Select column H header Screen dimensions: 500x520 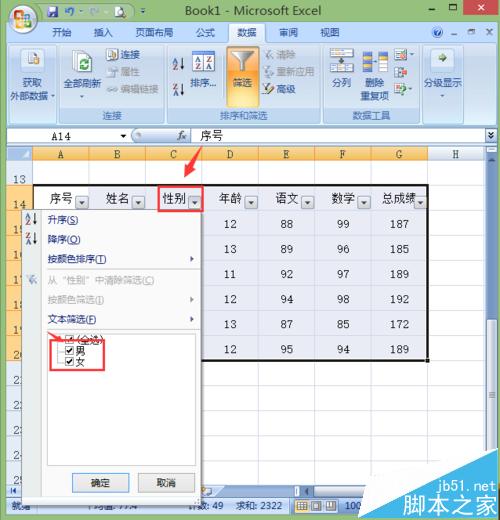point(455,154)
